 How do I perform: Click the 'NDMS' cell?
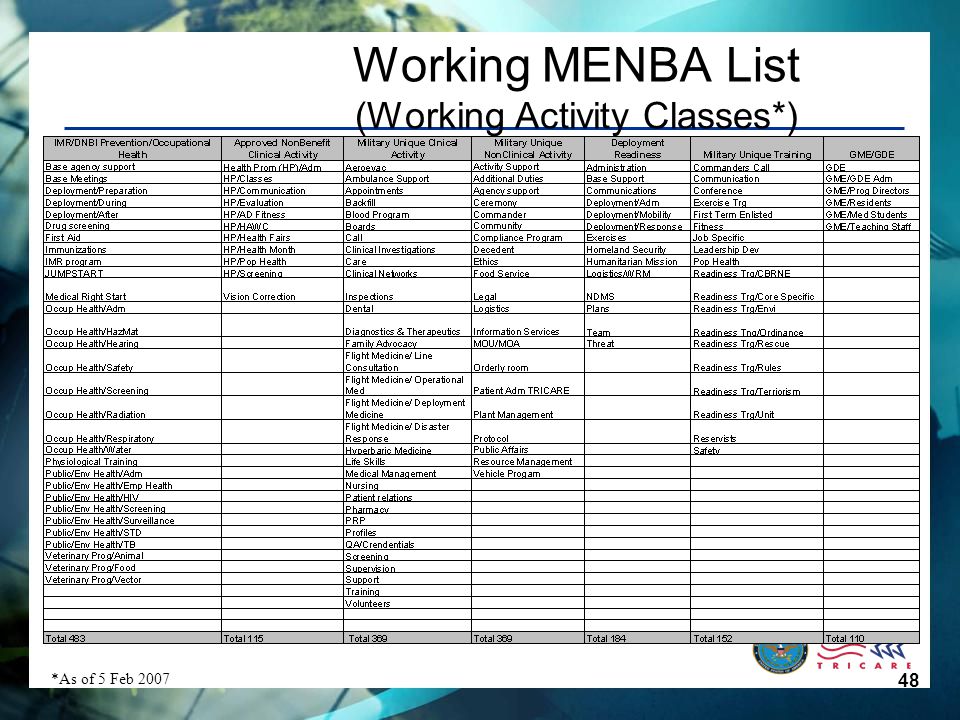coord(637,291)
